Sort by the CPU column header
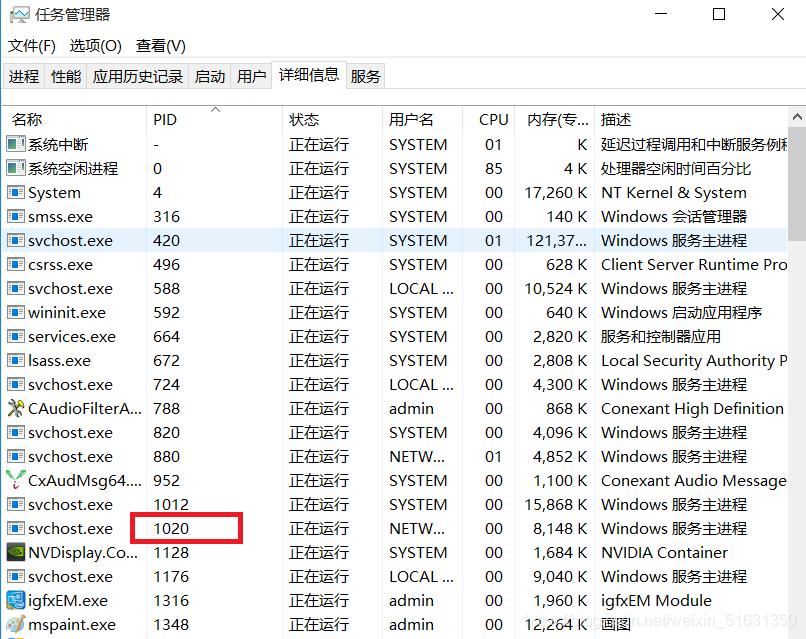The height and width of the screenshot is (639, 806). [x=488, y=119]
